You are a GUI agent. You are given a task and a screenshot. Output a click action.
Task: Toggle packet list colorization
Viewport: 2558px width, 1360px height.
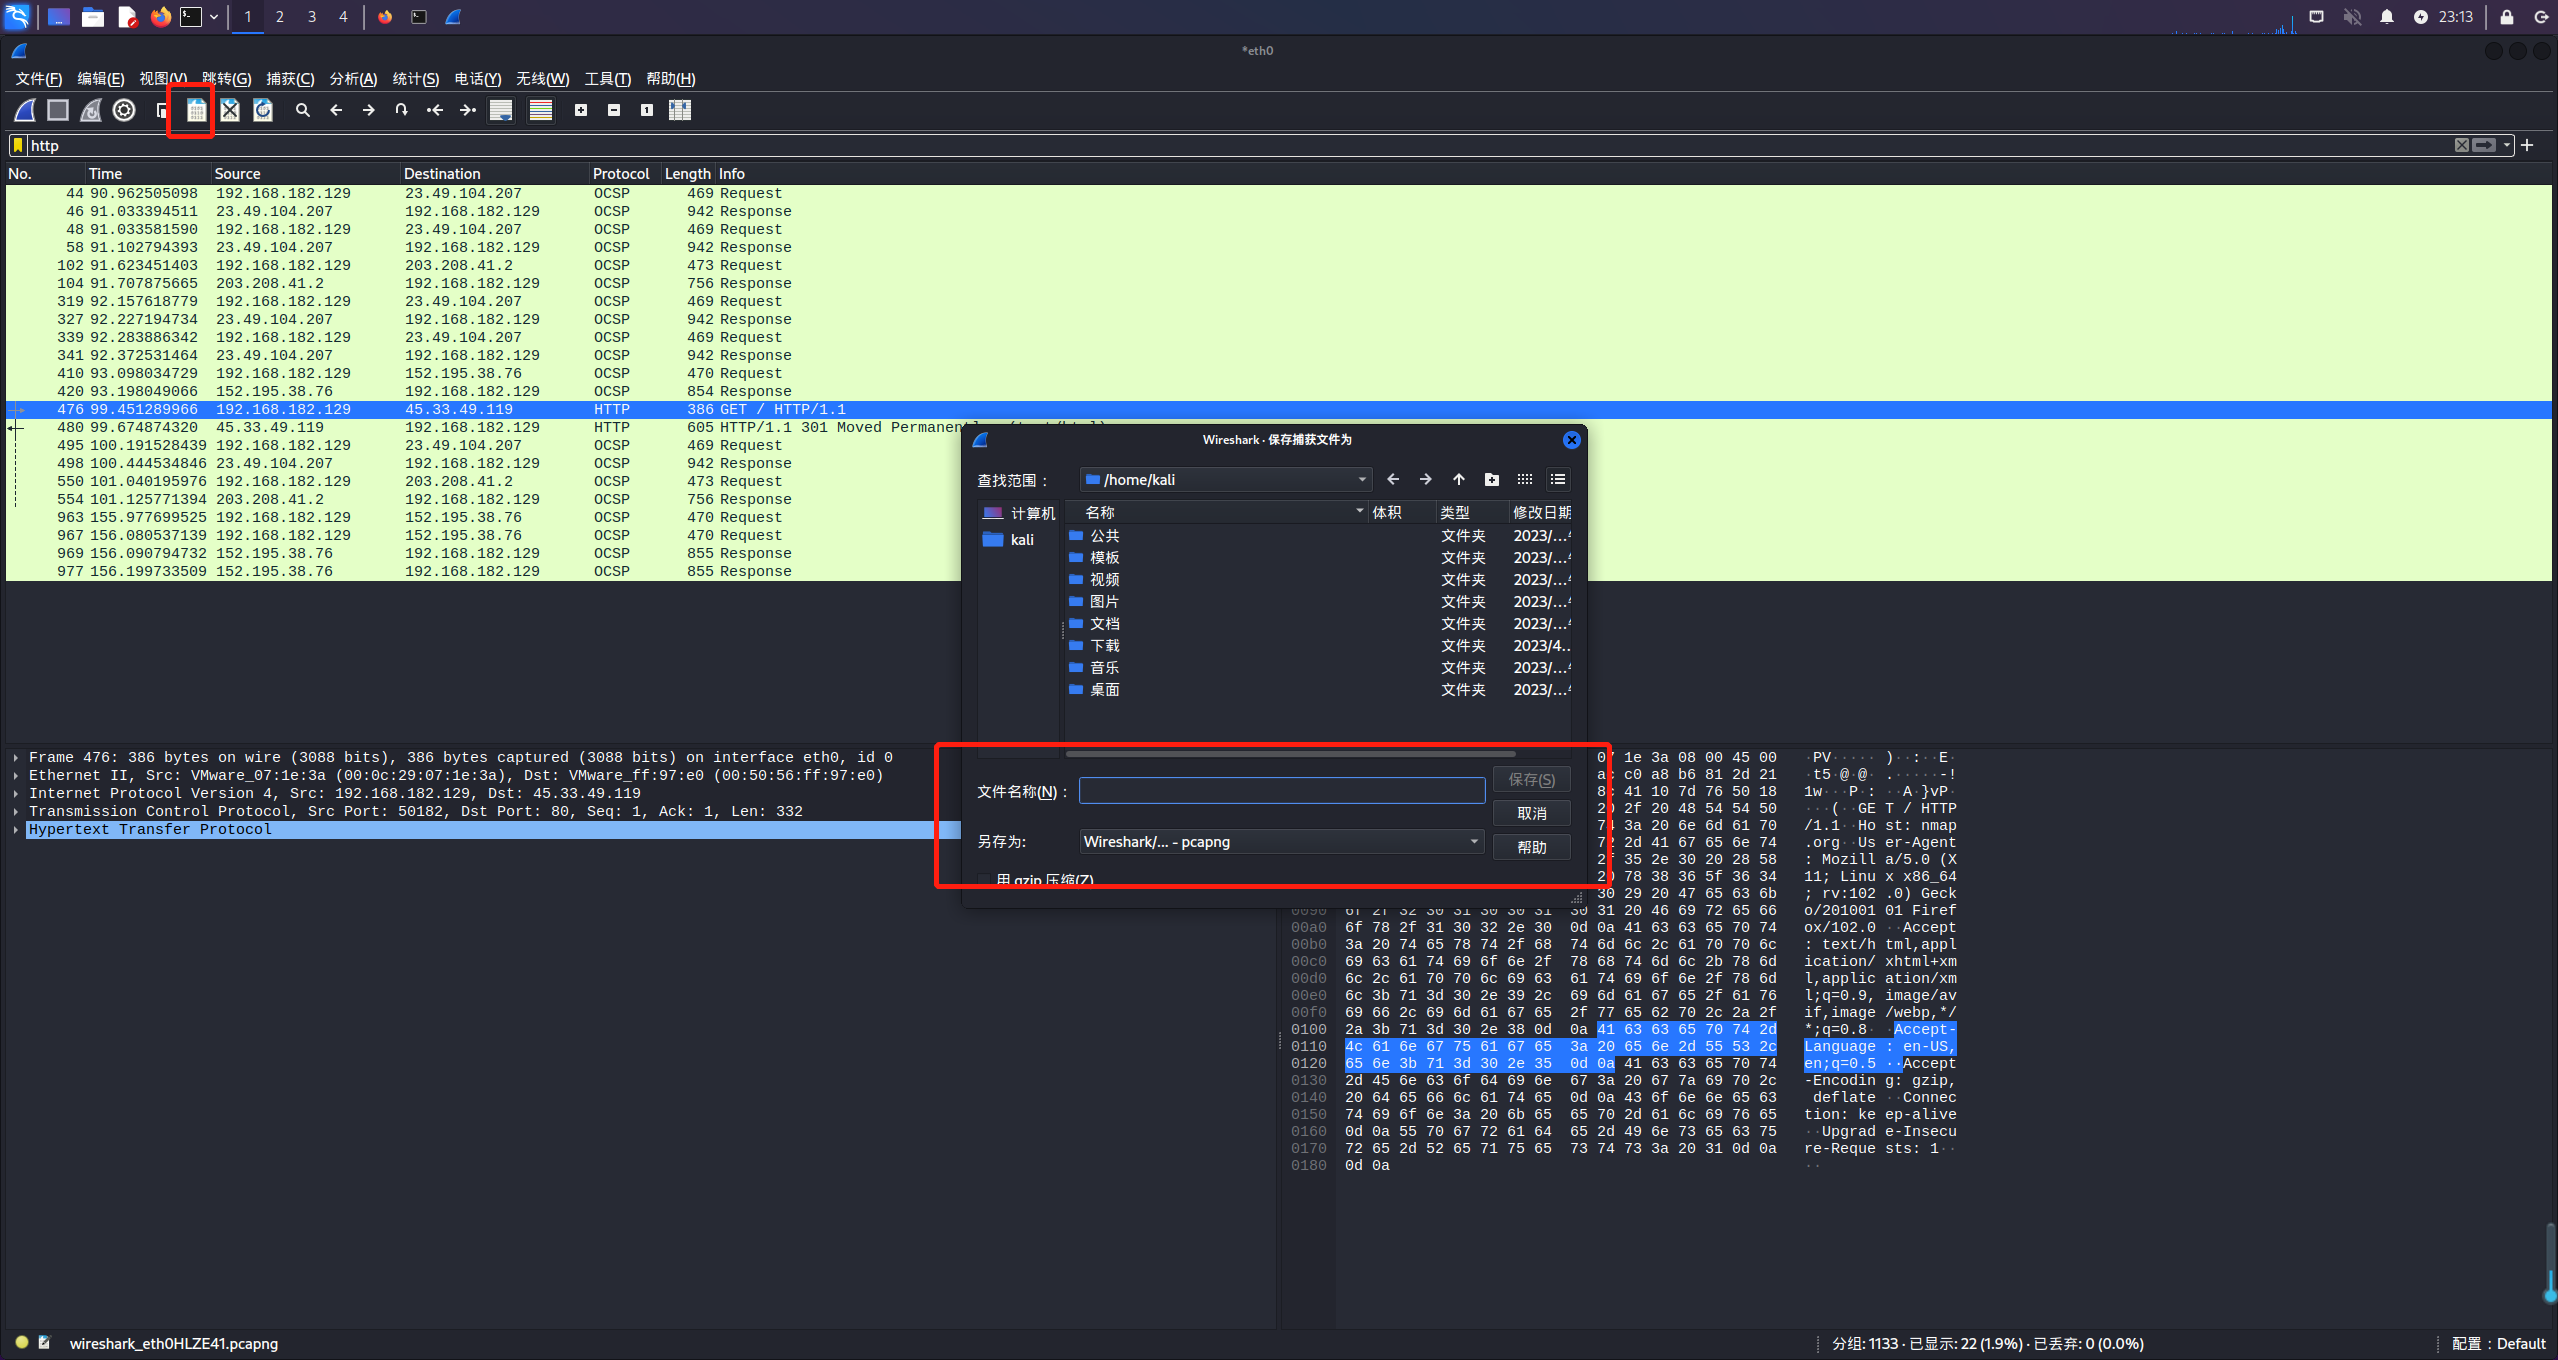(x=541, y=110)
